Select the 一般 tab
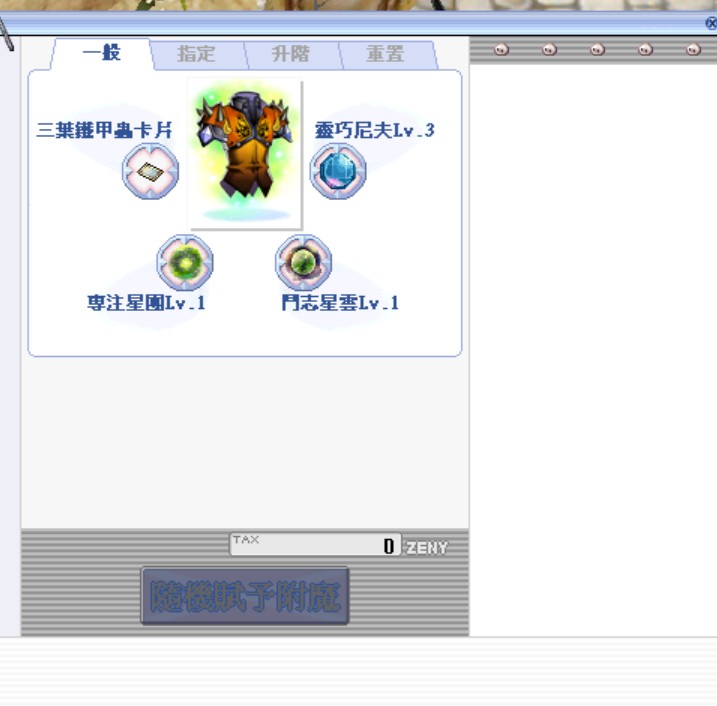This screenshot has width=717, height=706. (102, 53)
